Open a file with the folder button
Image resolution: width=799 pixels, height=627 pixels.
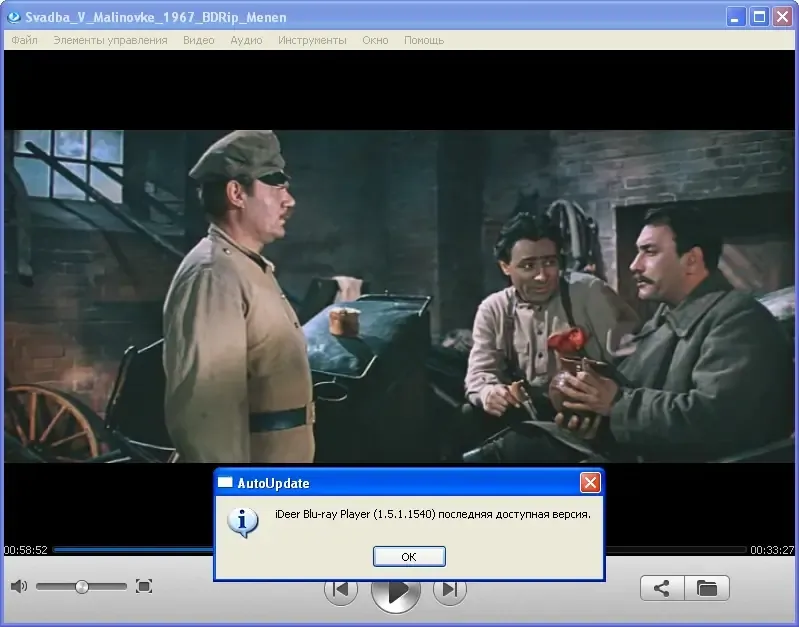[707, 588]
